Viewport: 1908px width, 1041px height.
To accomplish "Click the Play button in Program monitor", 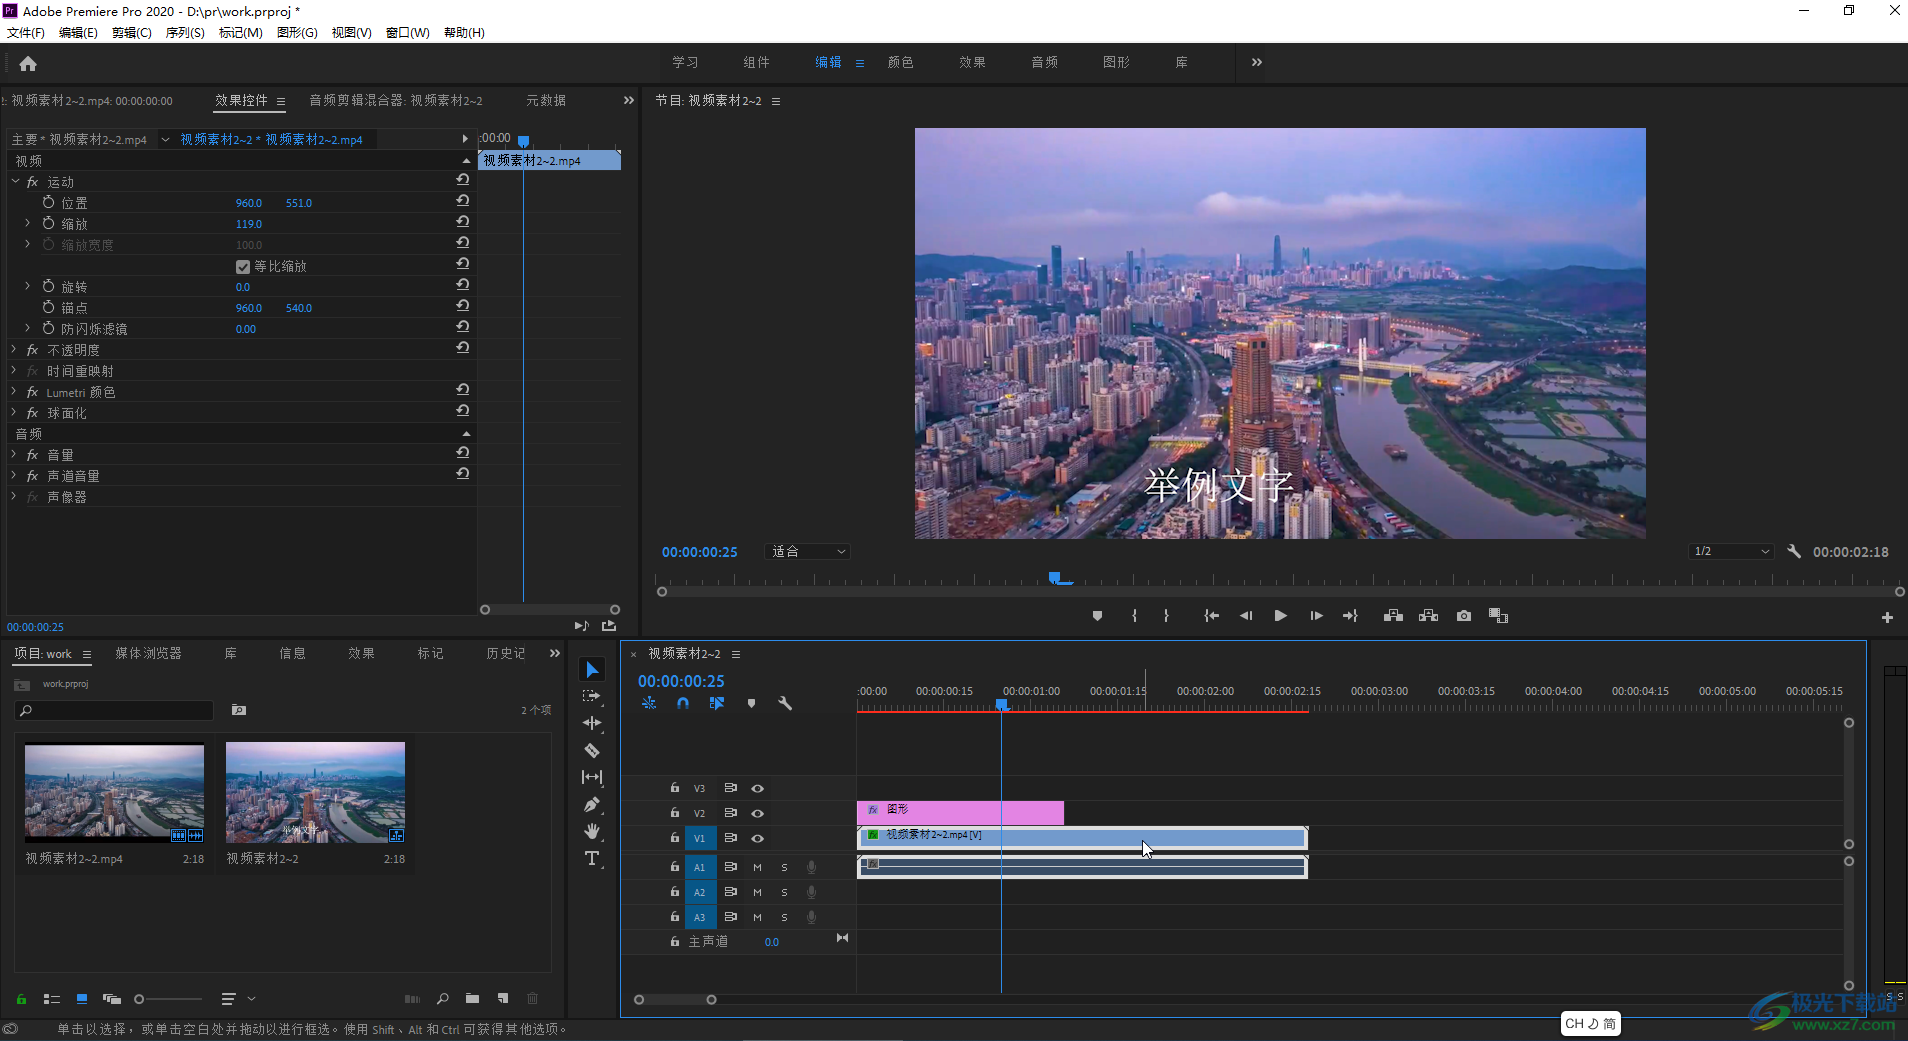I will click(1280, 616).
